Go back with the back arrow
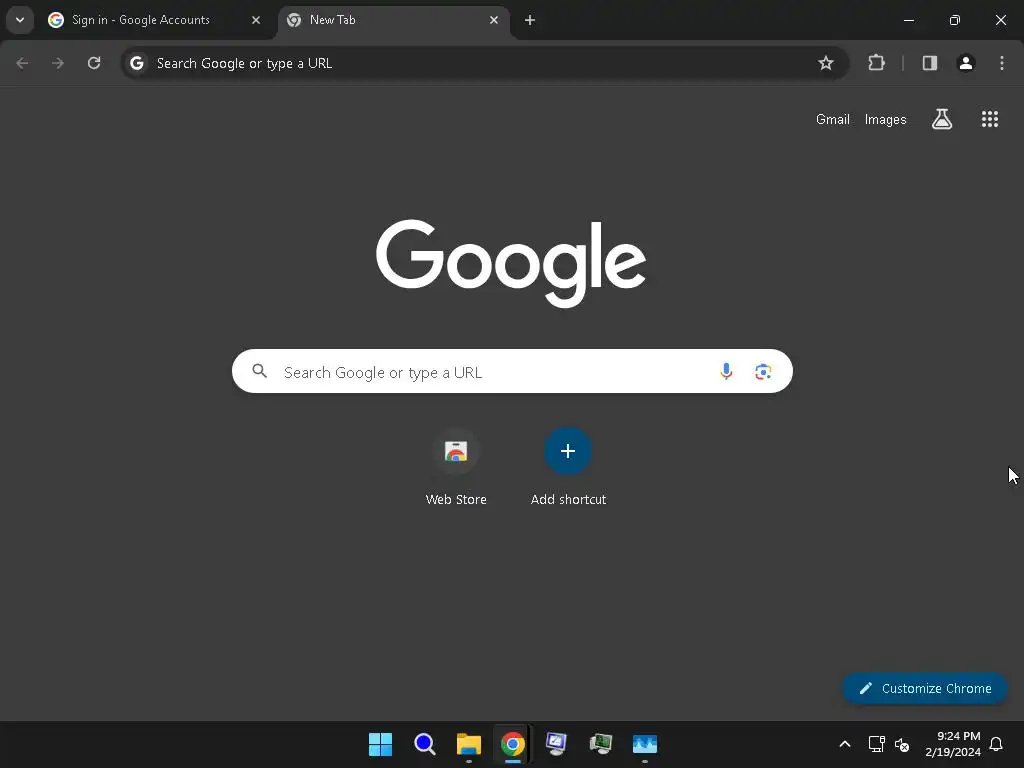The width and height of the screenshot is (1024, 768). tap(22, 63)
